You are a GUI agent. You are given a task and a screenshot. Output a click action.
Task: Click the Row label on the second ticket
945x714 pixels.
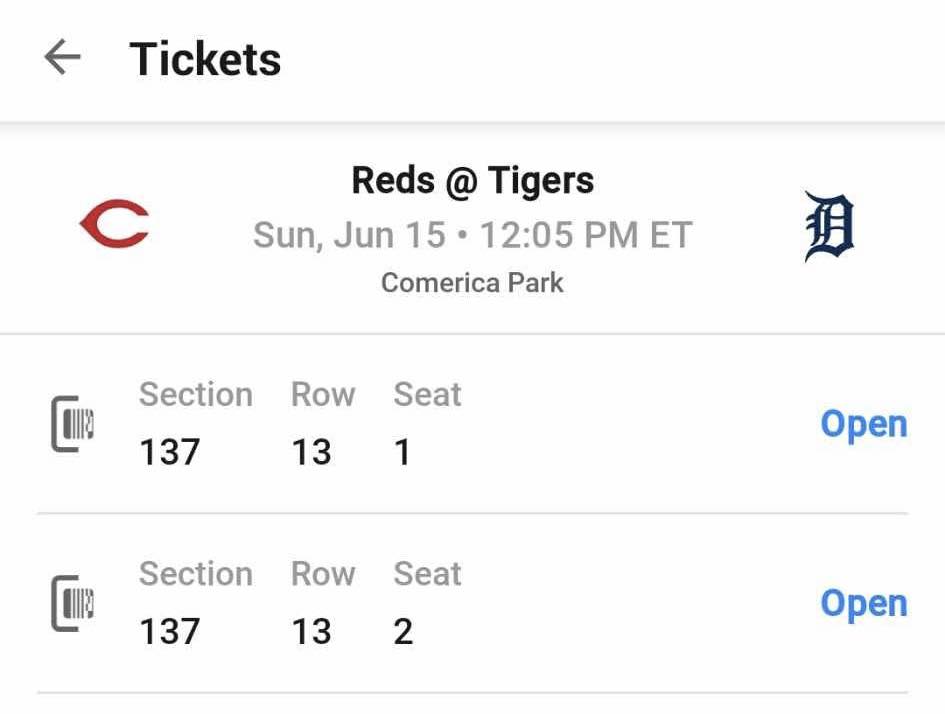[322, 574]
